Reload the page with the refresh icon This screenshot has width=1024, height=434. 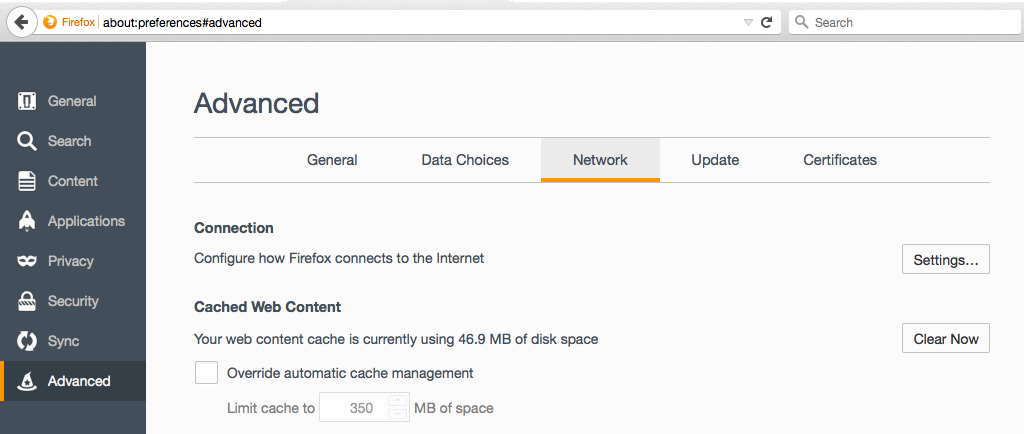click(767, 22)
